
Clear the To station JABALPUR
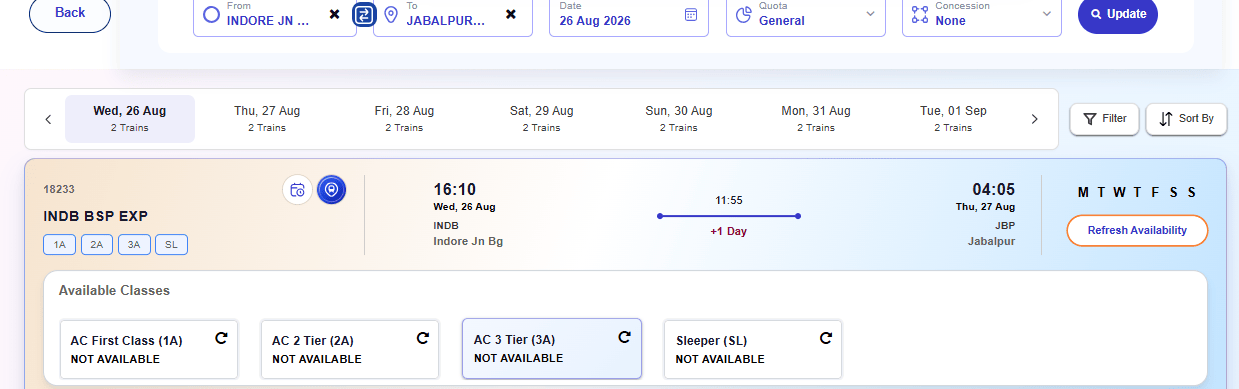click(x=511, y=14)
